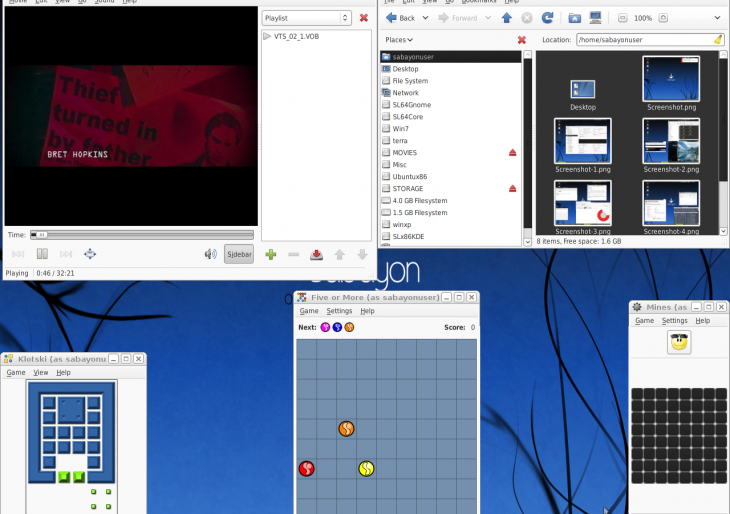Open Settings menu in Five or More
The image size is (730, 514).
click(339, 311)
